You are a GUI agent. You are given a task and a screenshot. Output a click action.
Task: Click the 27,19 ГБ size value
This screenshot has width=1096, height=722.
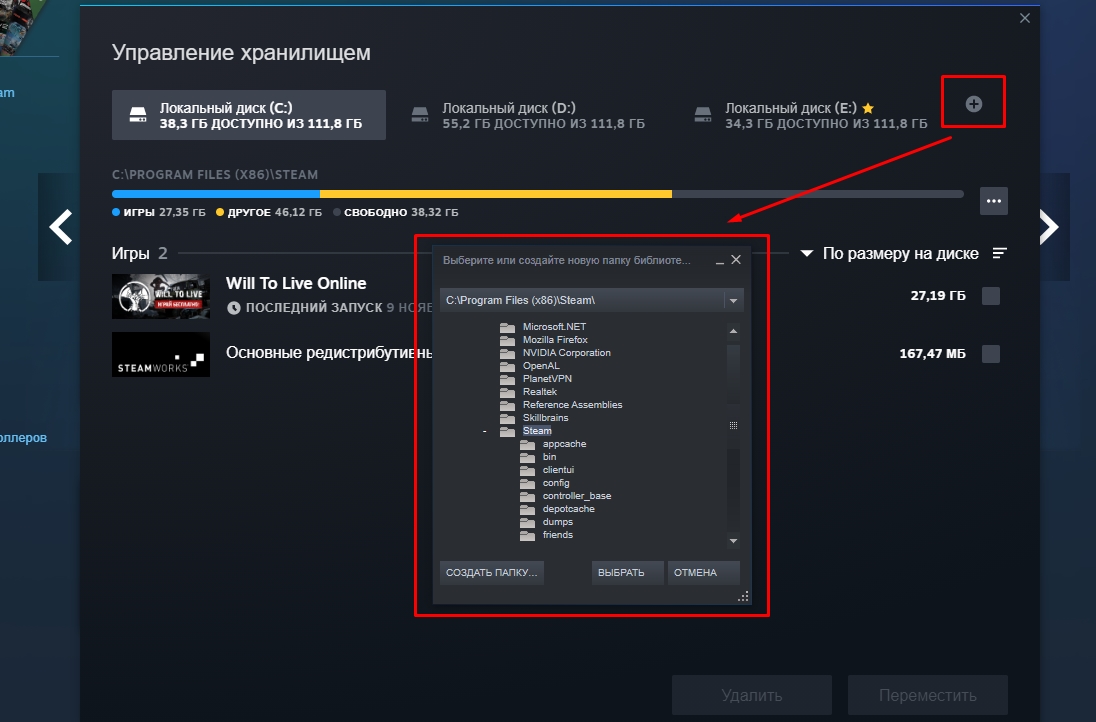938,296
